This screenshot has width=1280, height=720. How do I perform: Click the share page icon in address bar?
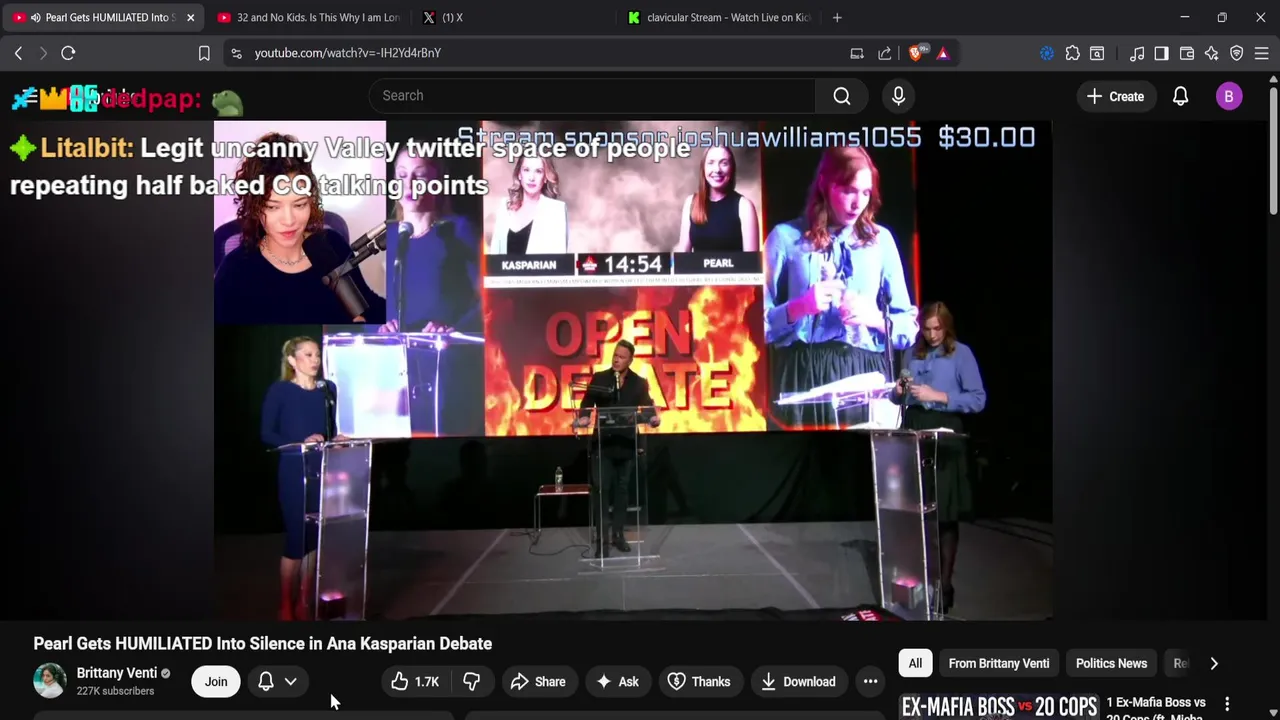pyautogui.click(x=885, y=53)
